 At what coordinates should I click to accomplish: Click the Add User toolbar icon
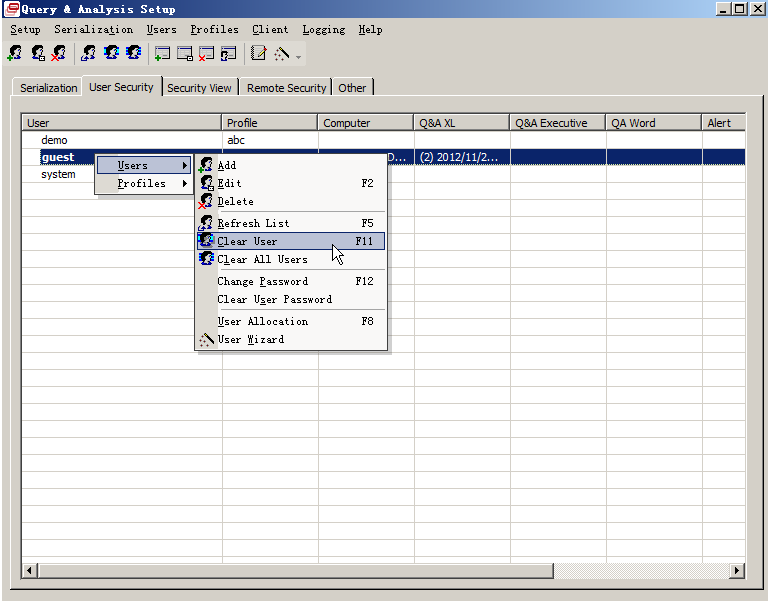pos(16,53)
